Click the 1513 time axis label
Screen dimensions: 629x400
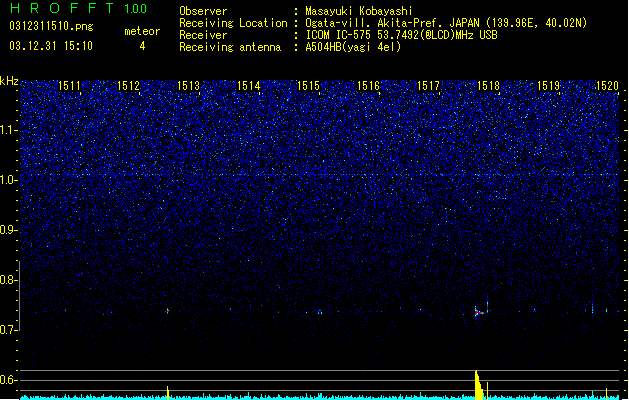pos(188,86)
